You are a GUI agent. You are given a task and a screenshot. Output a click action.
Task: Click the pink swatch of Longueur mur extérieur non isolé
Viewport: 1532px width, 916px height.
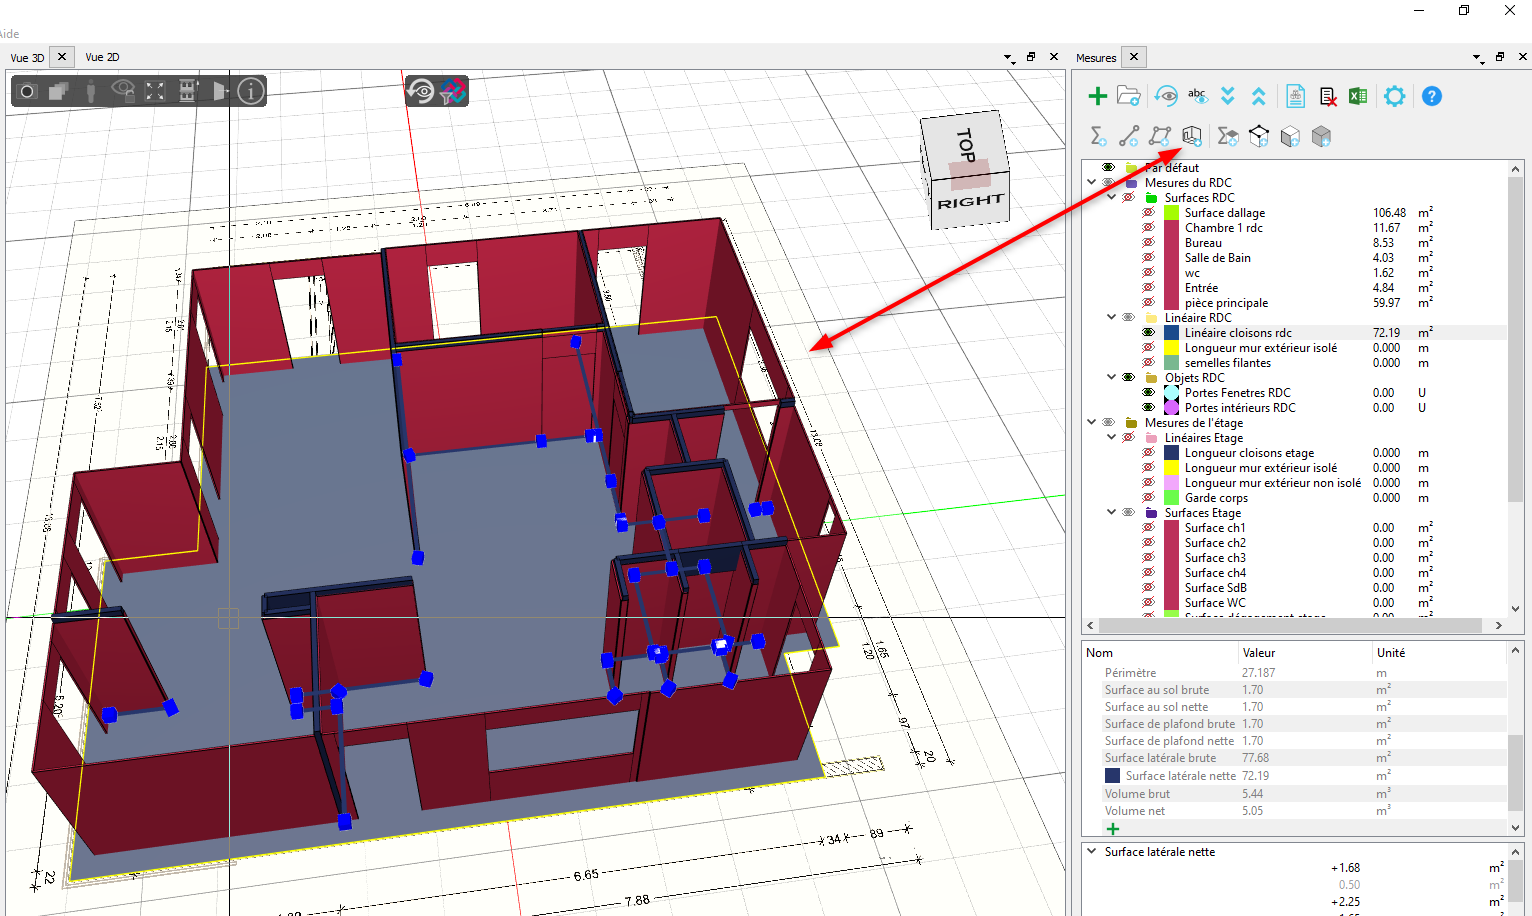(1171, 482)
